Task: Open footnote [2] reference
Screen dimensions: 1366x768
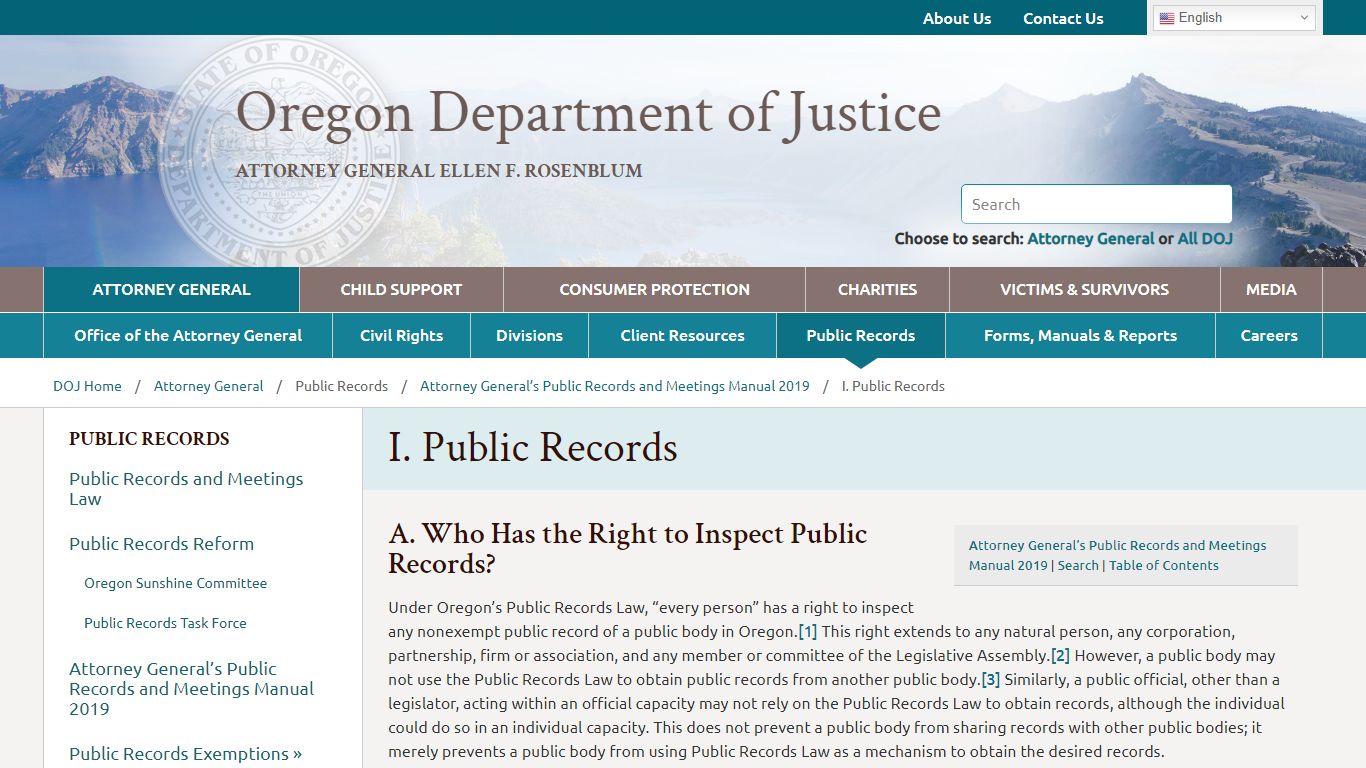Action: pyautogui.click(x=1060, y=656)
